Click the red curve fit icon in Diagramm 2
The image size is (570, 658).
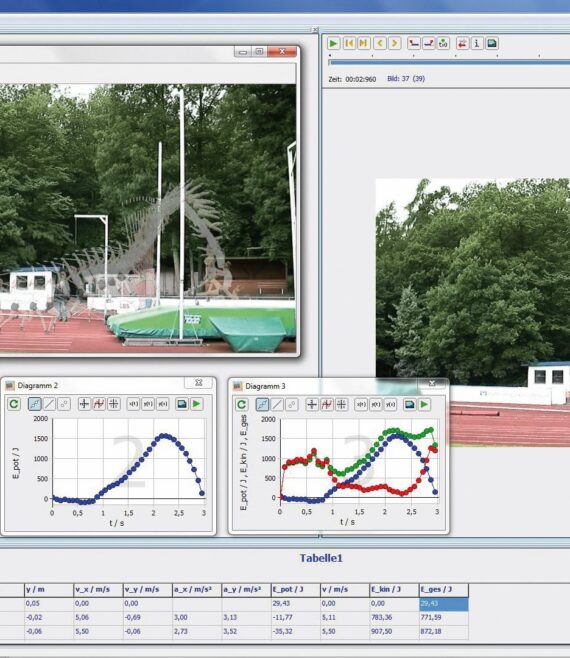click(99, 404)
